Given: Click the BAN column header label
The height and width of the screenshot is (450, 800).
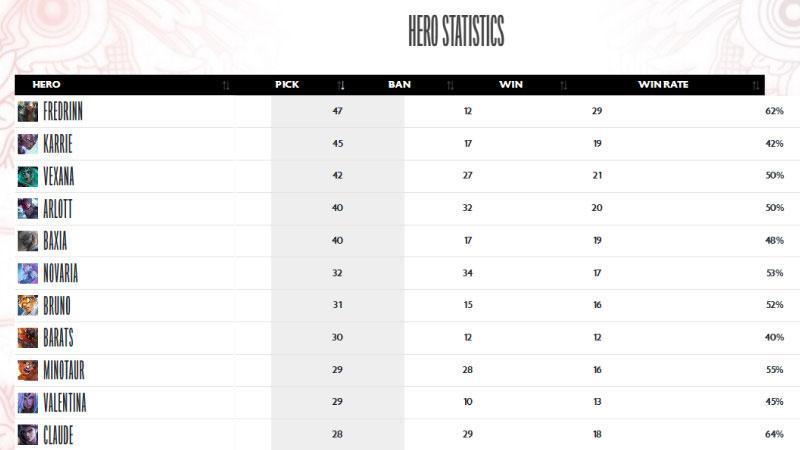Looking at the screenshot, I should click(x=399, y=85).
